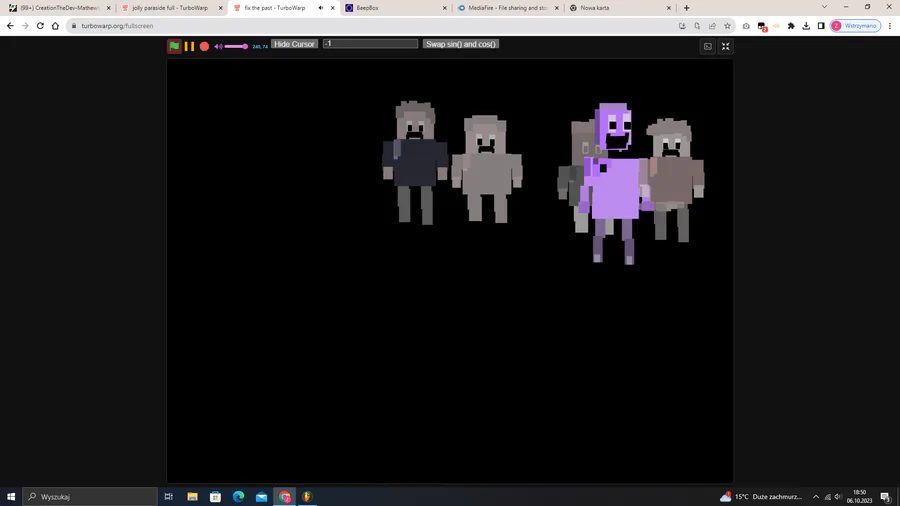Open Microsoft Store from the taskbar

(215, 497)
